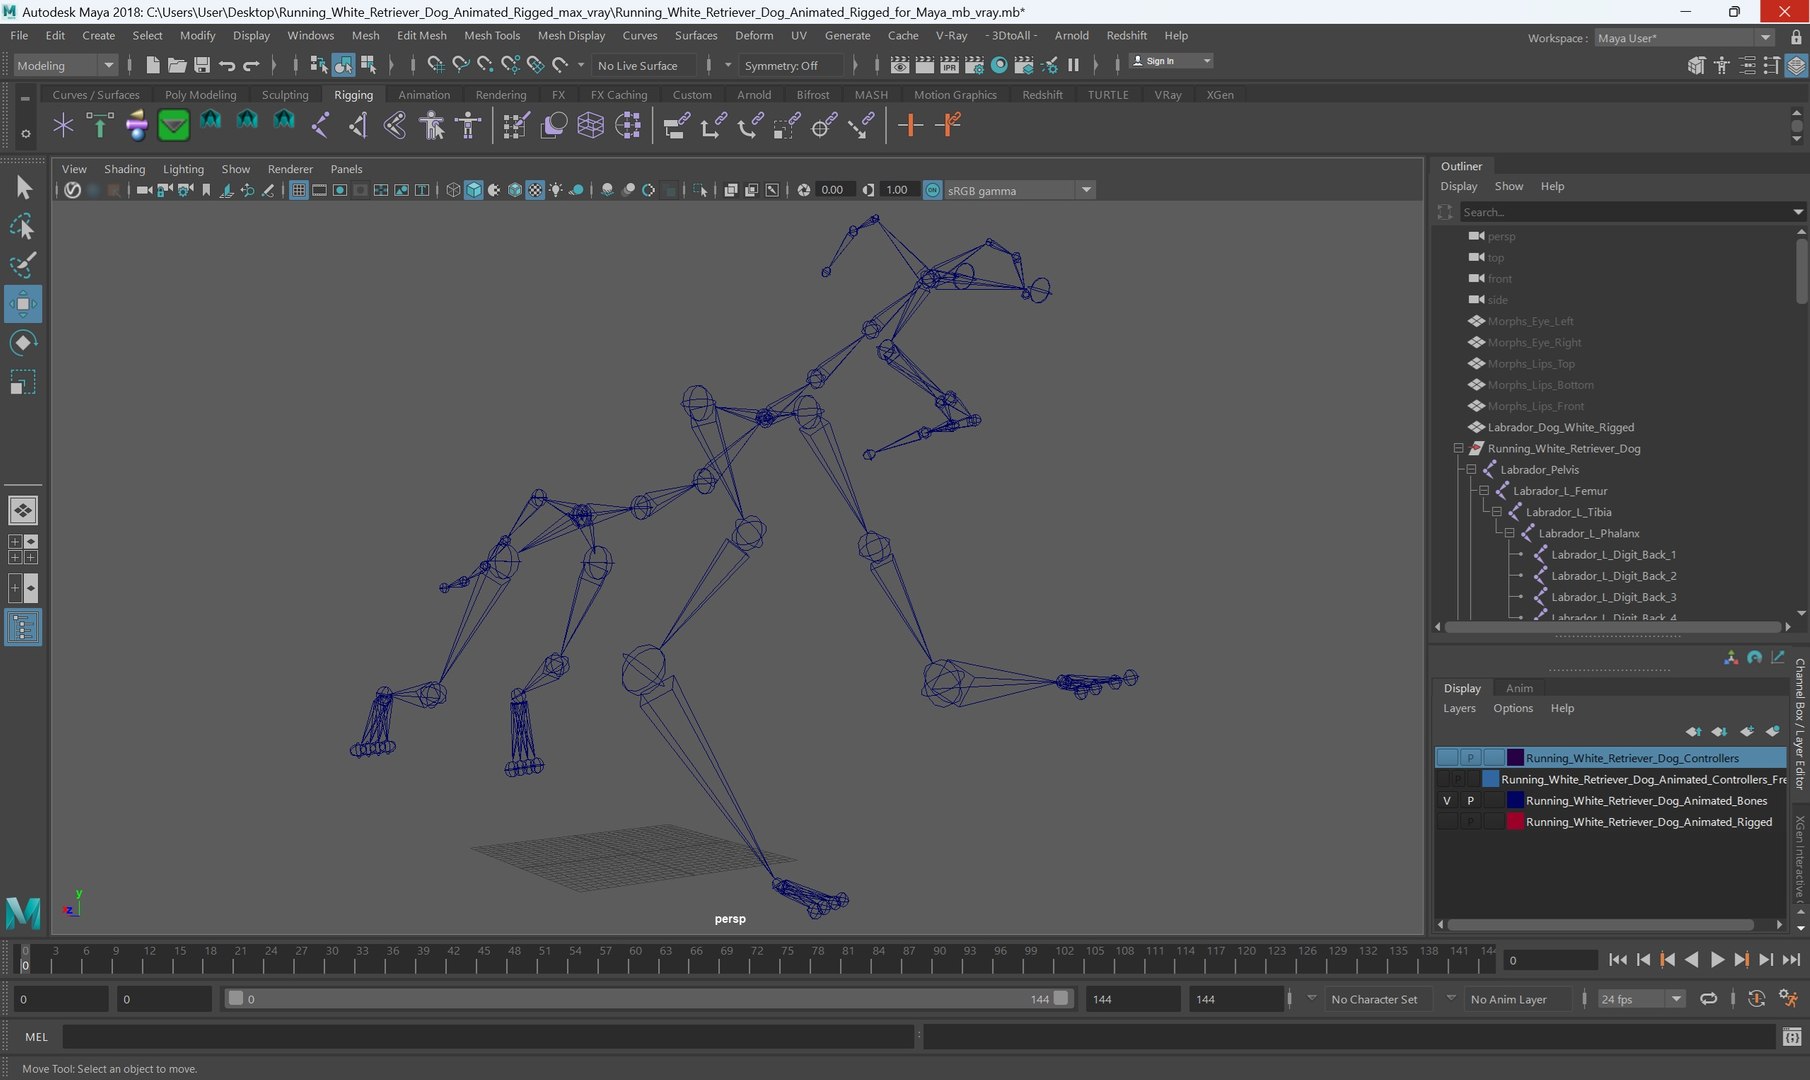
Task: Toggle visibility of Animated_Rigged layer
Action: (1446, 822)
